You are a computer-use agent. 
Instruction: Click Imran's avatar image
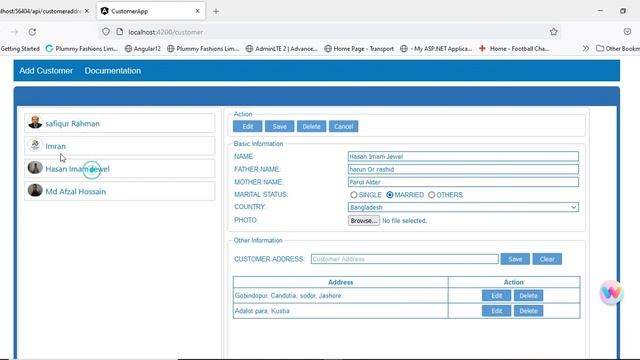coord(35,145)
